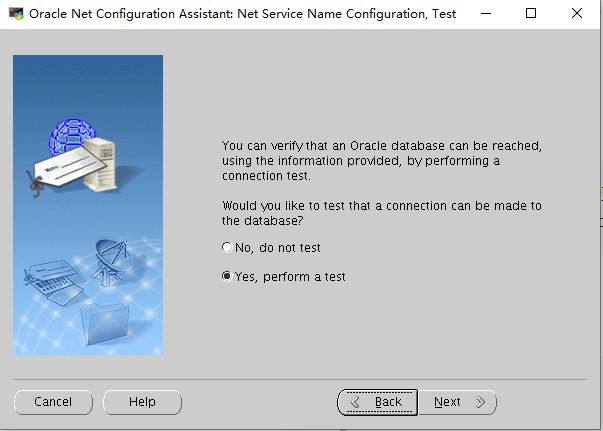Click the Cancel button
The width and height of the screenshot is (603, 431).
point(53,402)
